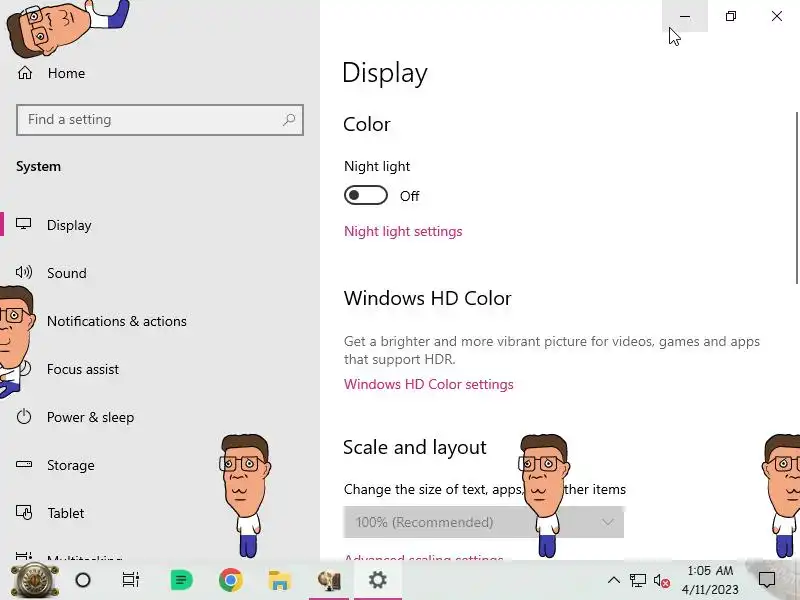This screenshot has height=600, width=800.
Task: Click the Storage drive icon
Action: coord(23,464)
